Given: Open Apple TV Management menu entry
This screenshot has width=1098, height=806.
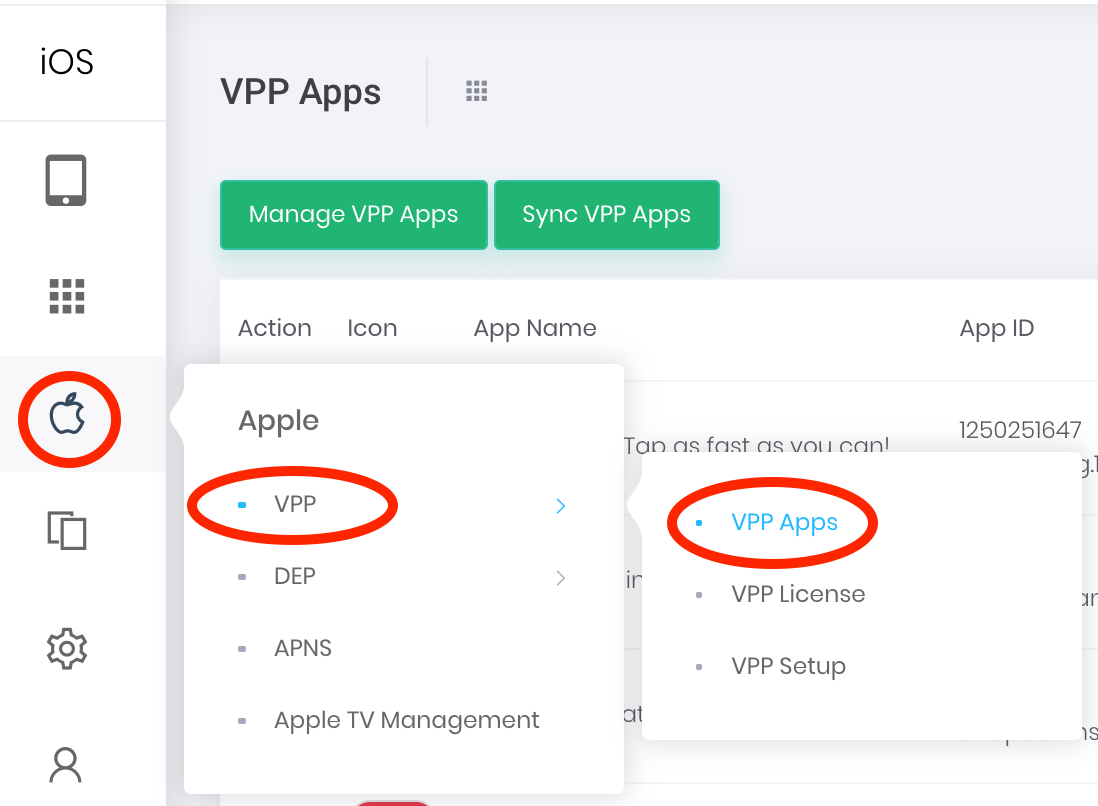Looking at the screenshot, I should tap(406, 720).
